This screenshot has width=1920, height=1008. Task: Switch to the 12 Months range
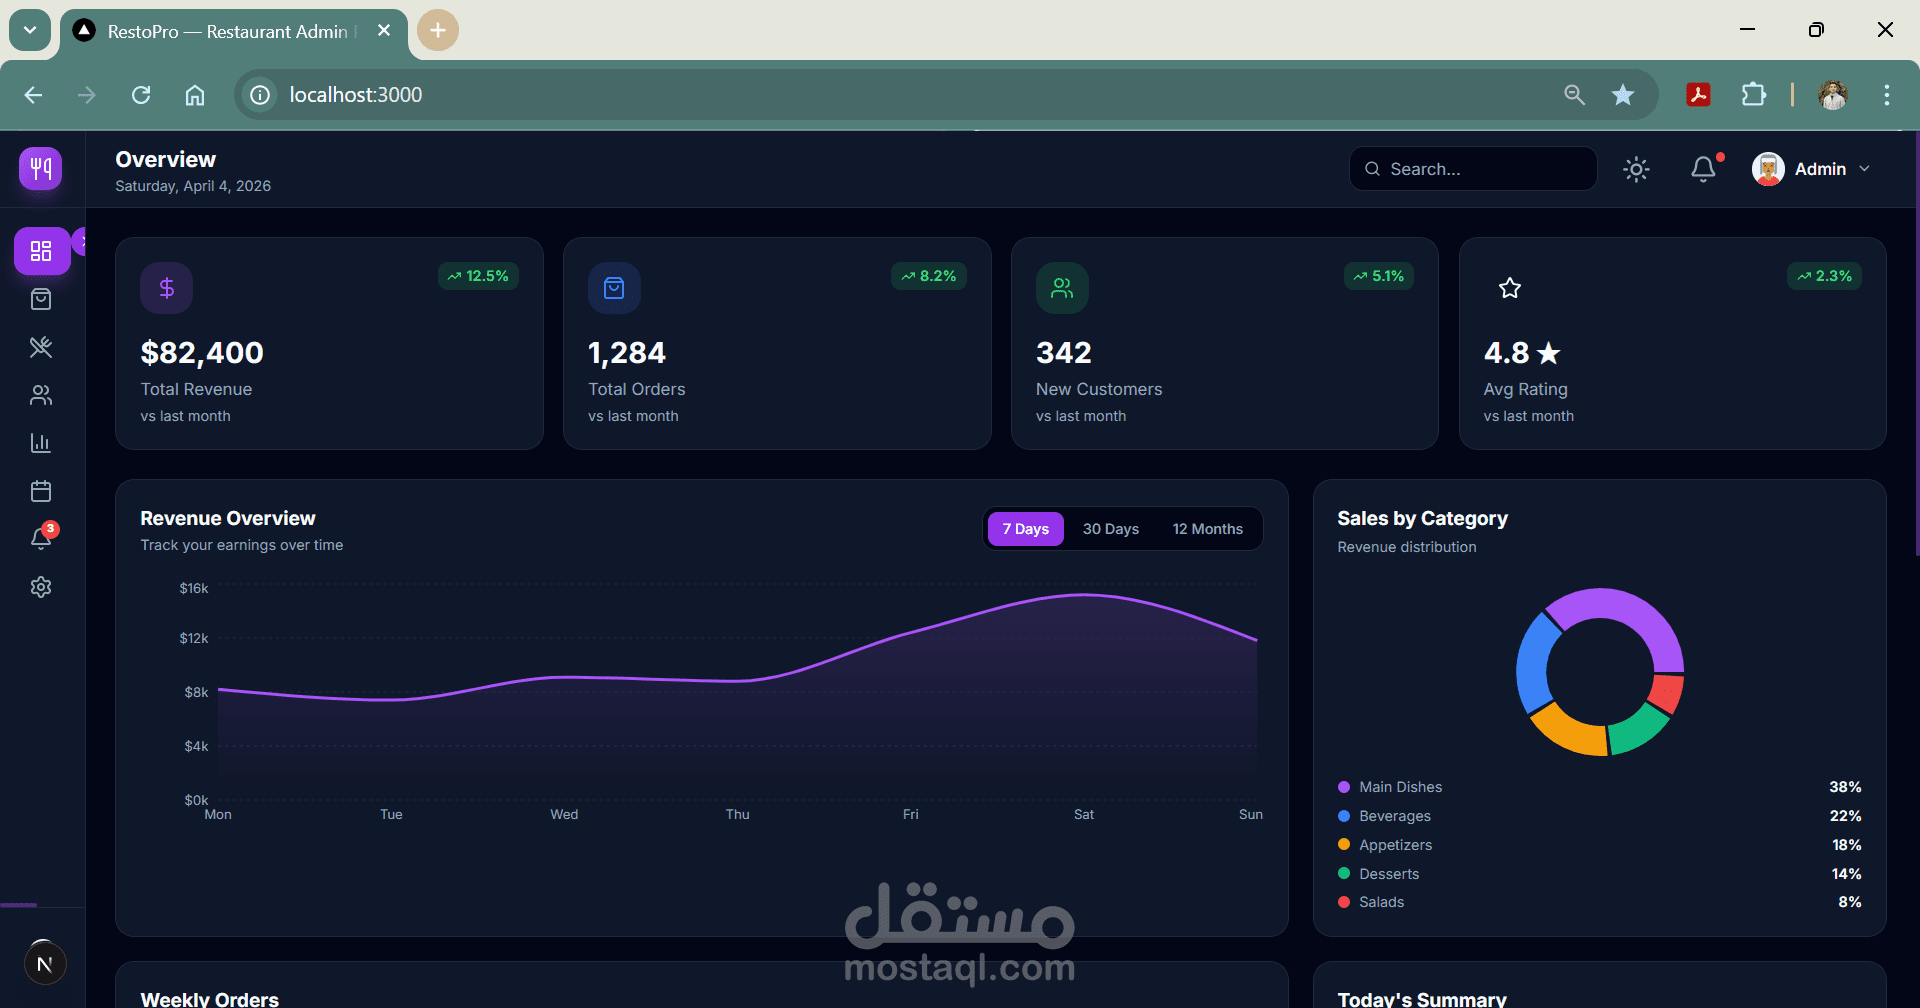1208,529
